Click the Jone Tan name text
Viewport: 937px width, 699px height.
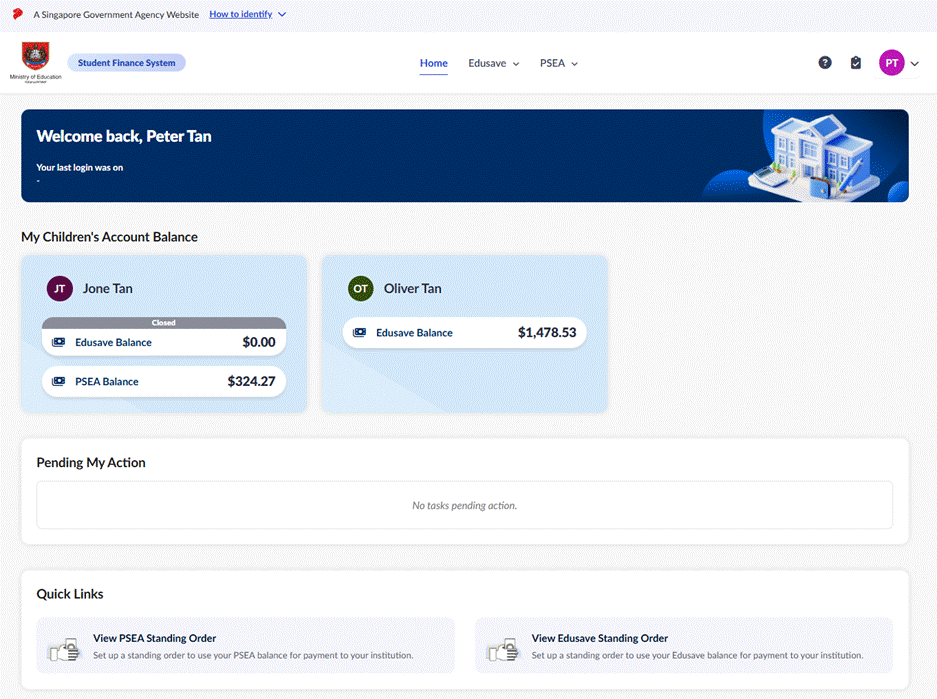pyautogui.click(x=108, y=289)
